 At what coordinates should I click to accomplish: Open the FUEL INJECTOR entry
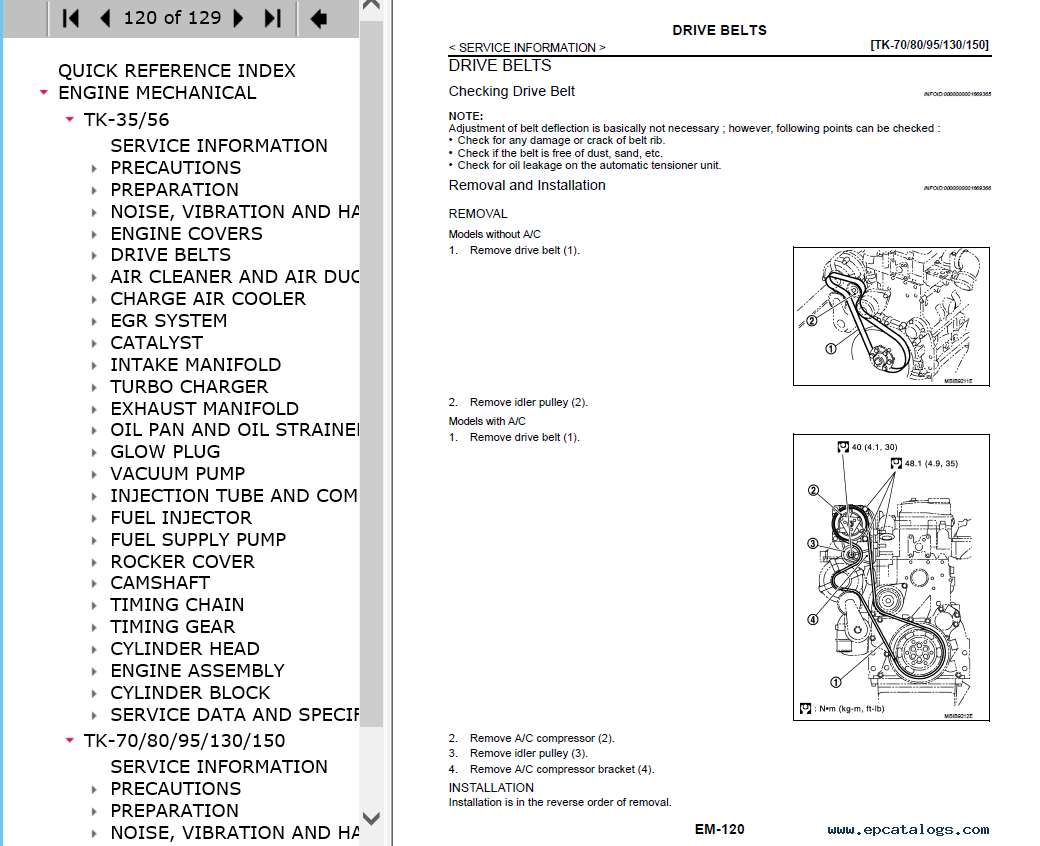pyautogui.click(x=181, y=518)
